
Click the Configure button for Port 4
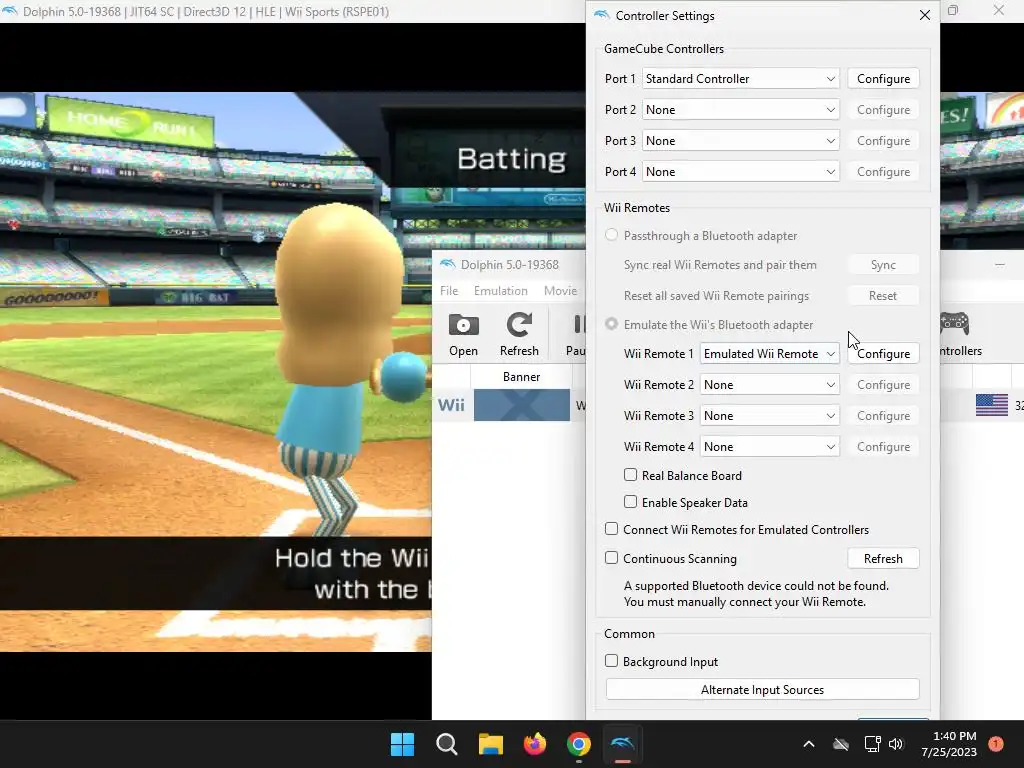point(883,172)
